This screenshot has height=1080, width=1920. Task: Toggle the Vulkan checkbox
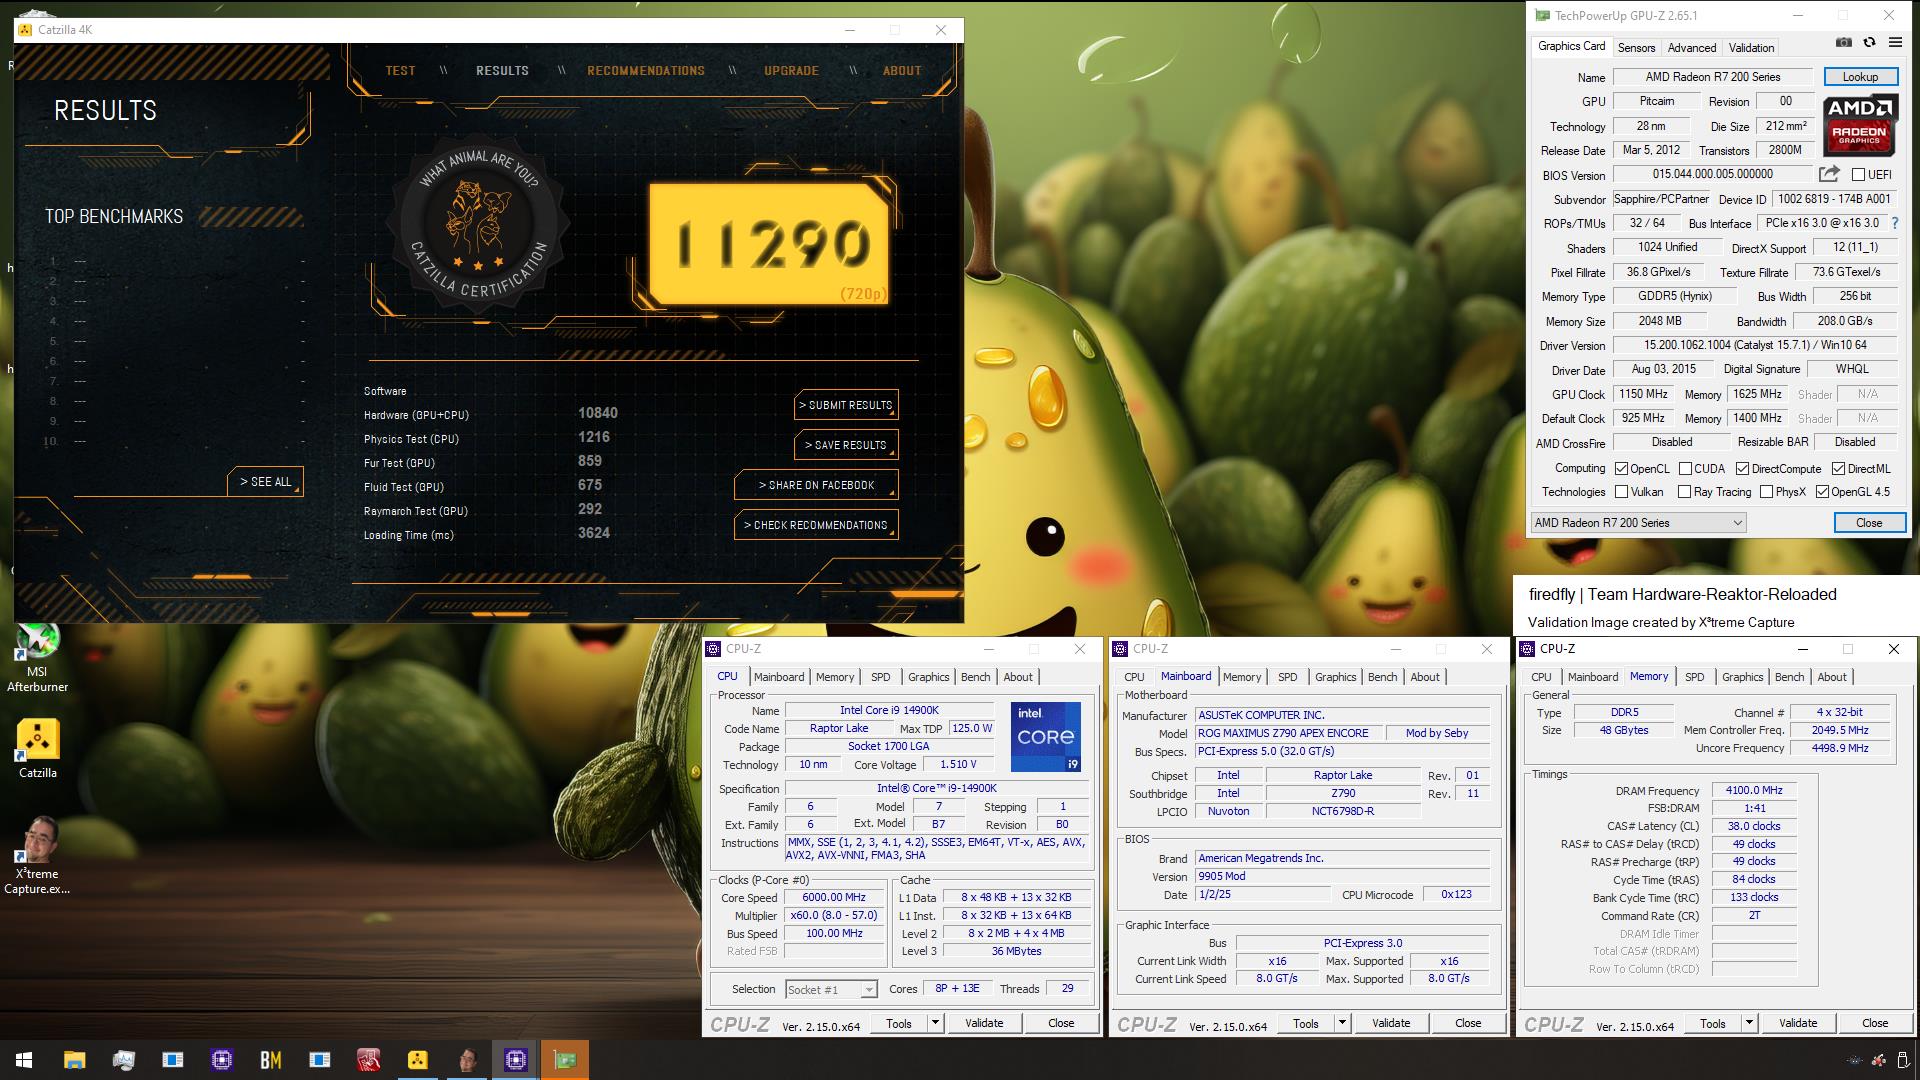1622,491
